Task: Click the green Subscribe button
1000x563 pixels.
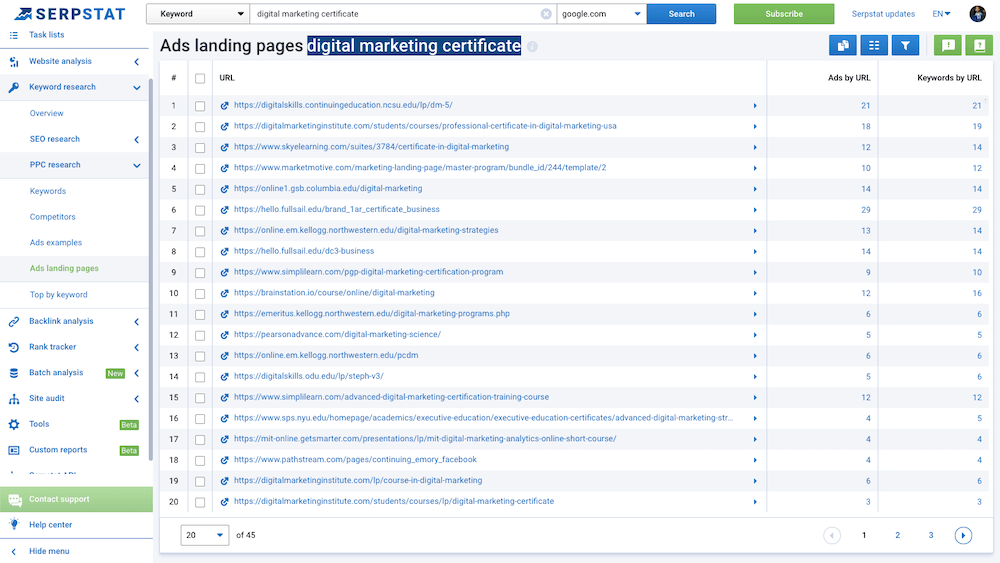Action: pyautogui.click(x=784, y=14)
